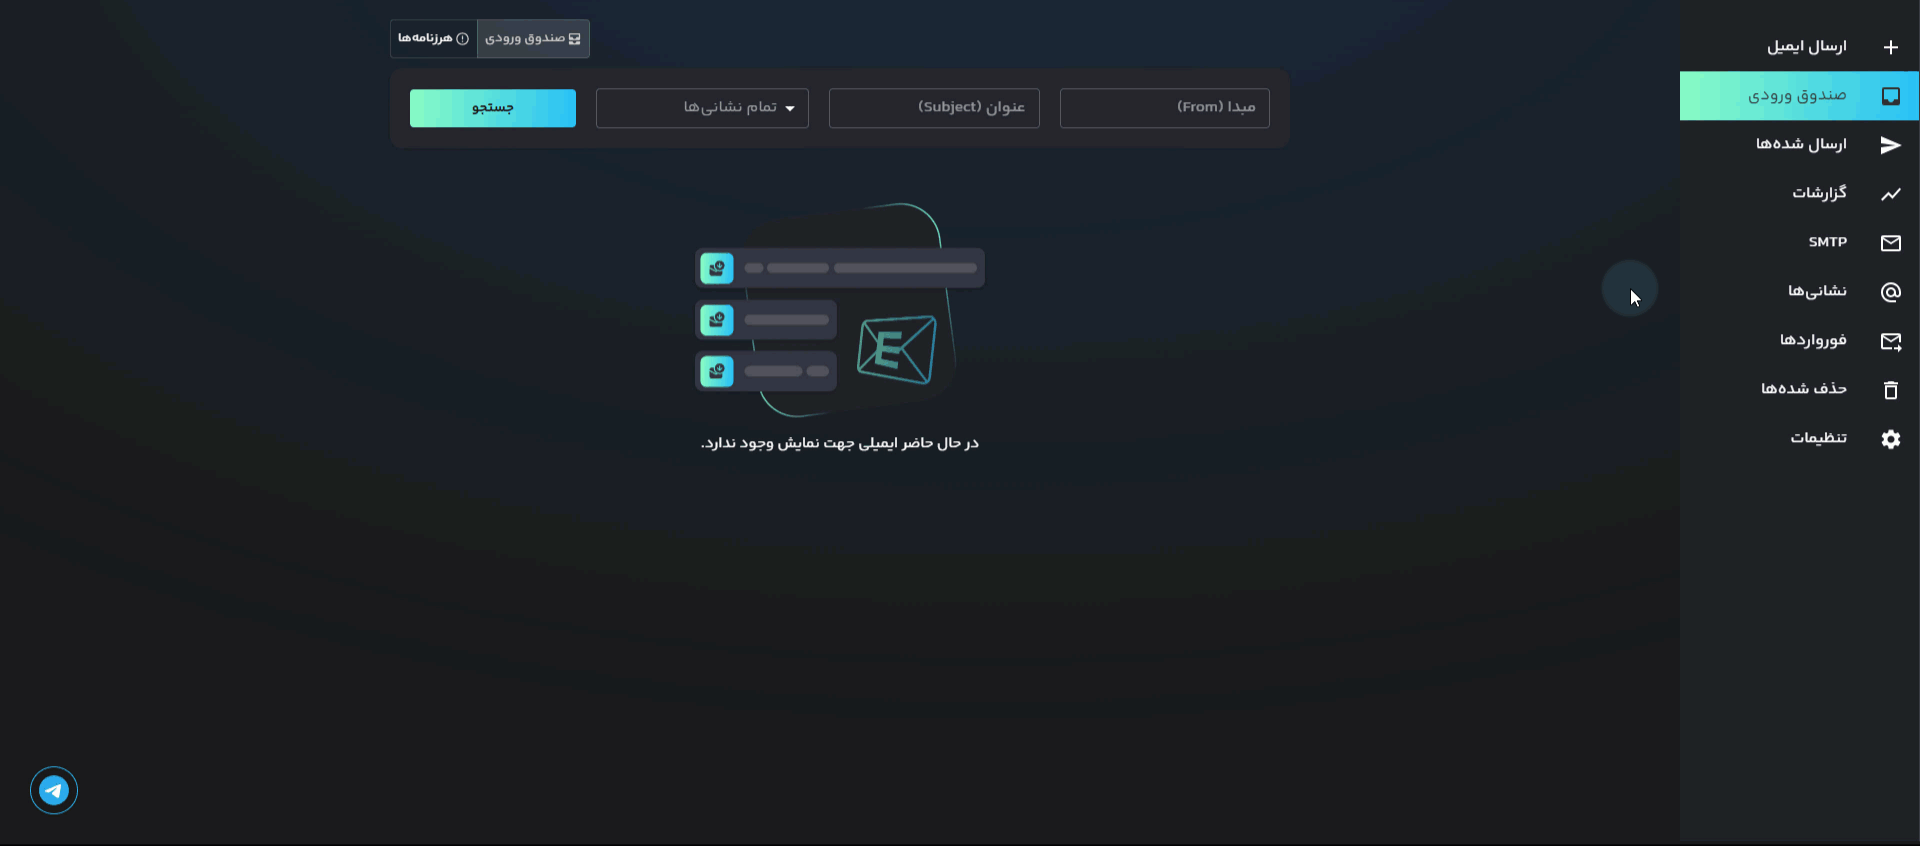Click the settings gear icon
The height and width of the screenshot is (846, 1920).
point(1890,439)
